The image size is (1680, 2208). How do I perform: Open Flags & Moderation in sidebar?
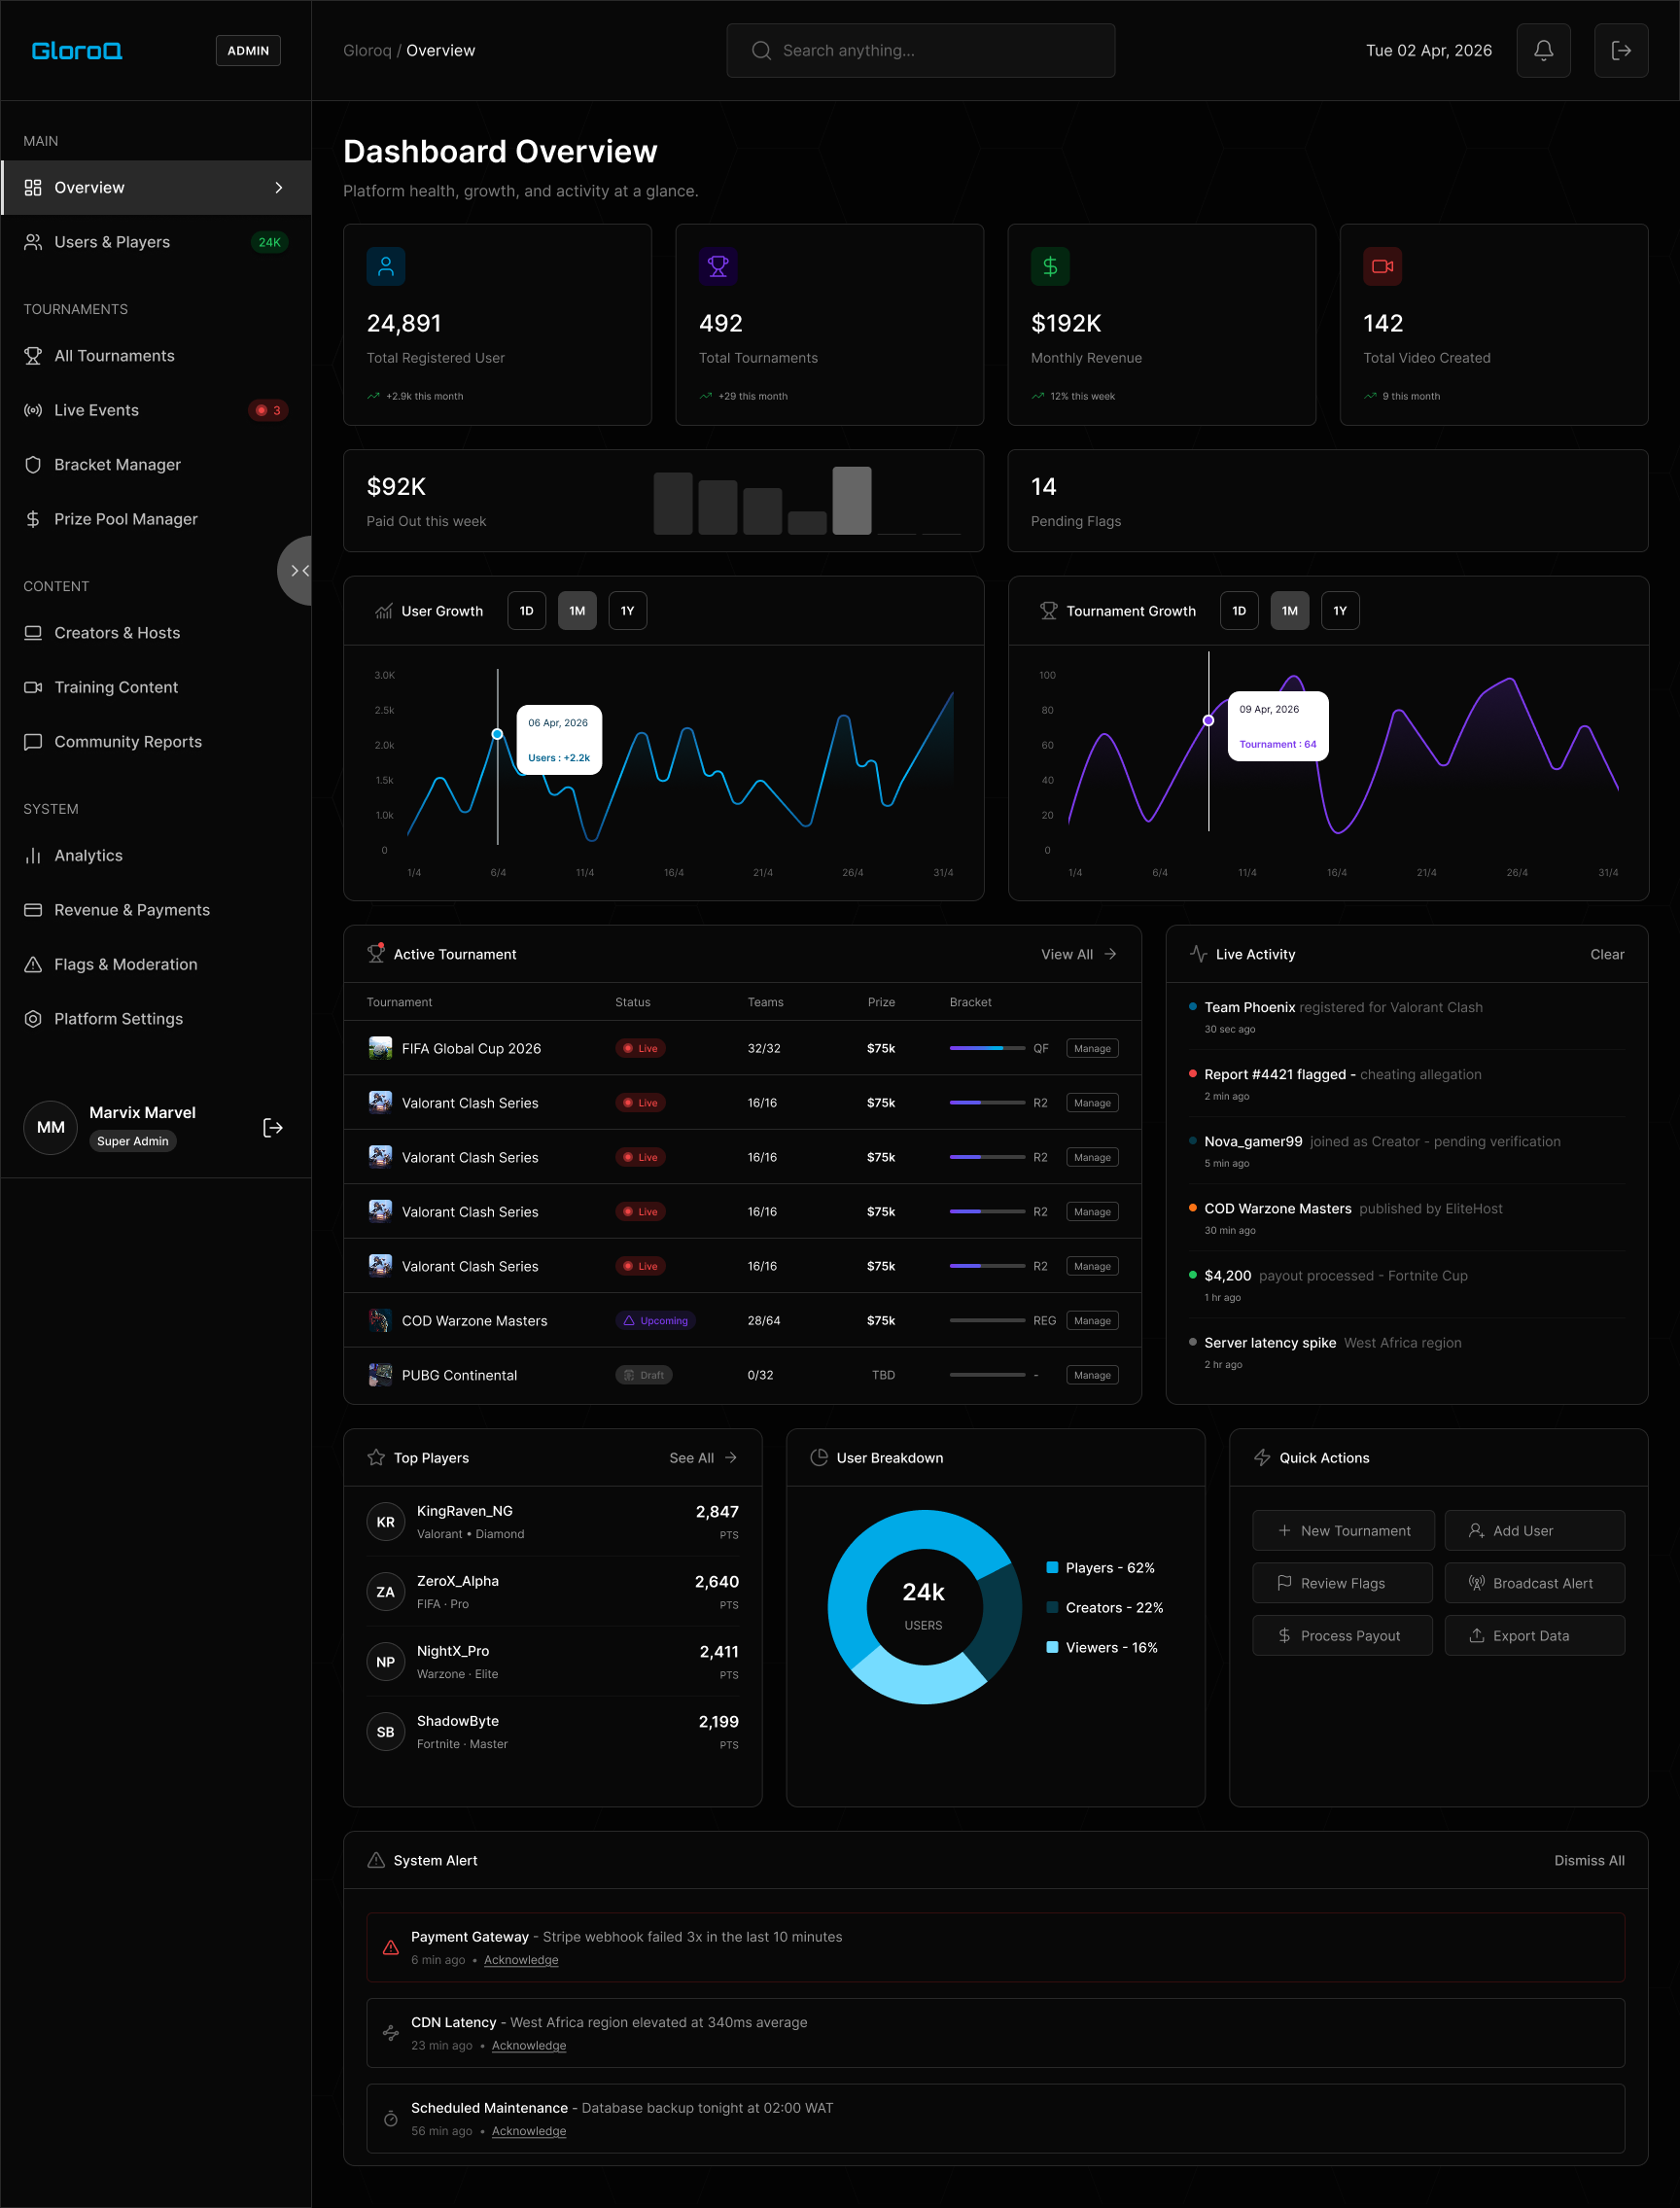[x=156, y=964]
